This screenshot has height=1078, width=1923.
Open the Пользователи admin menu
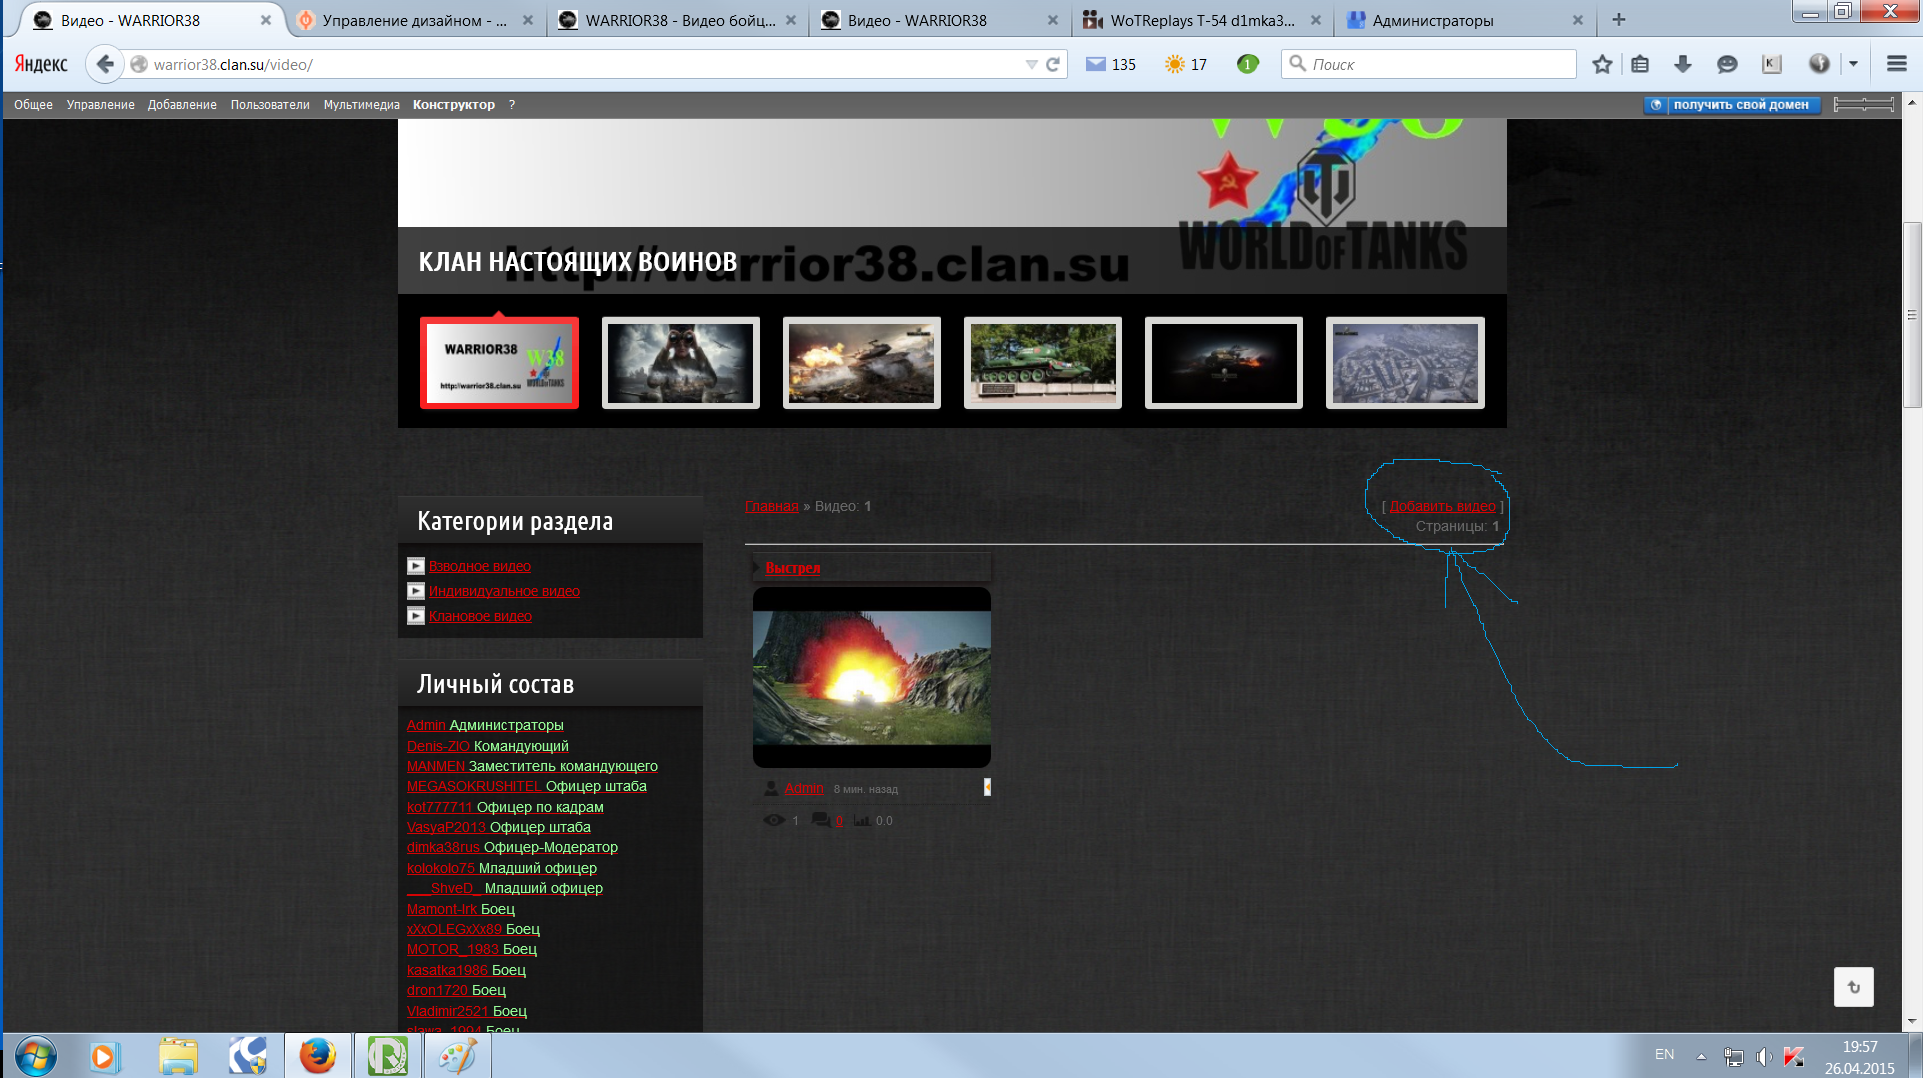coord(270,105)
